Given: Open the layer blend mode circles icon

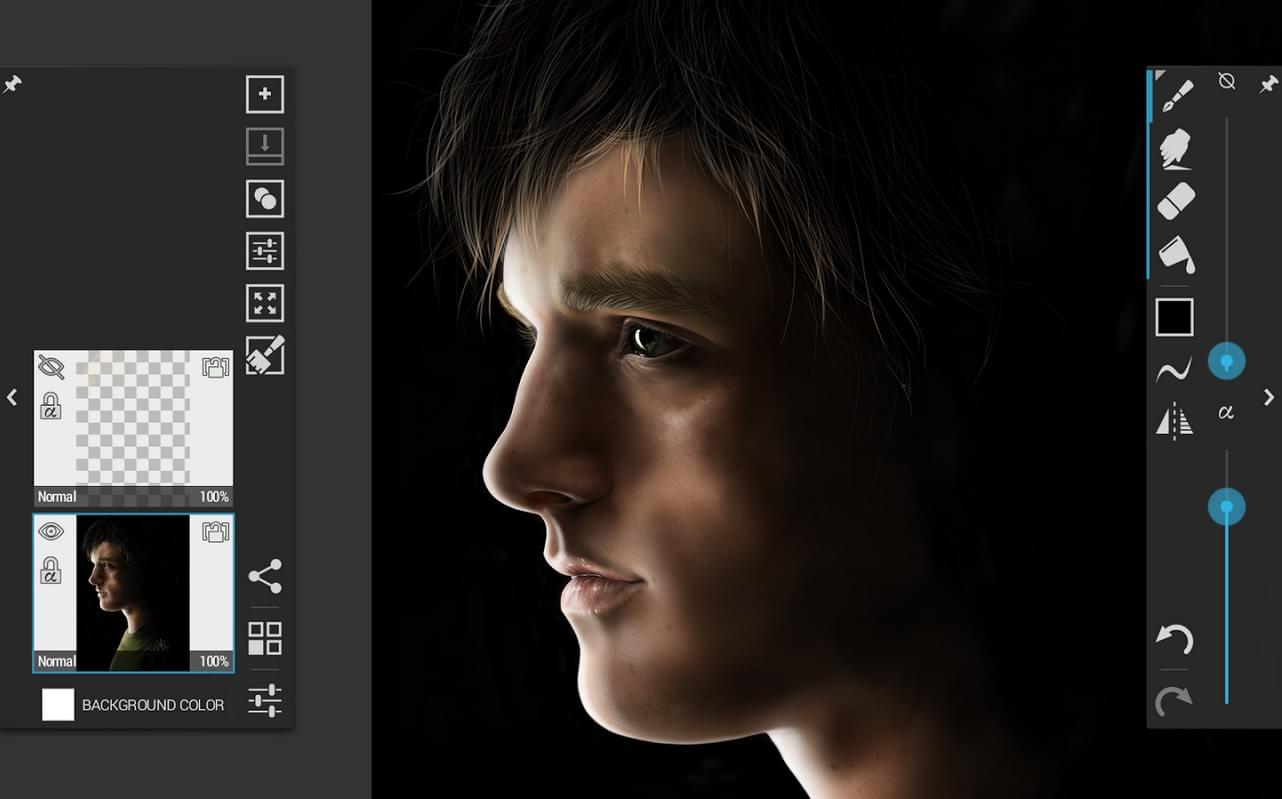Looking at the screenshot, I should 265,198.
